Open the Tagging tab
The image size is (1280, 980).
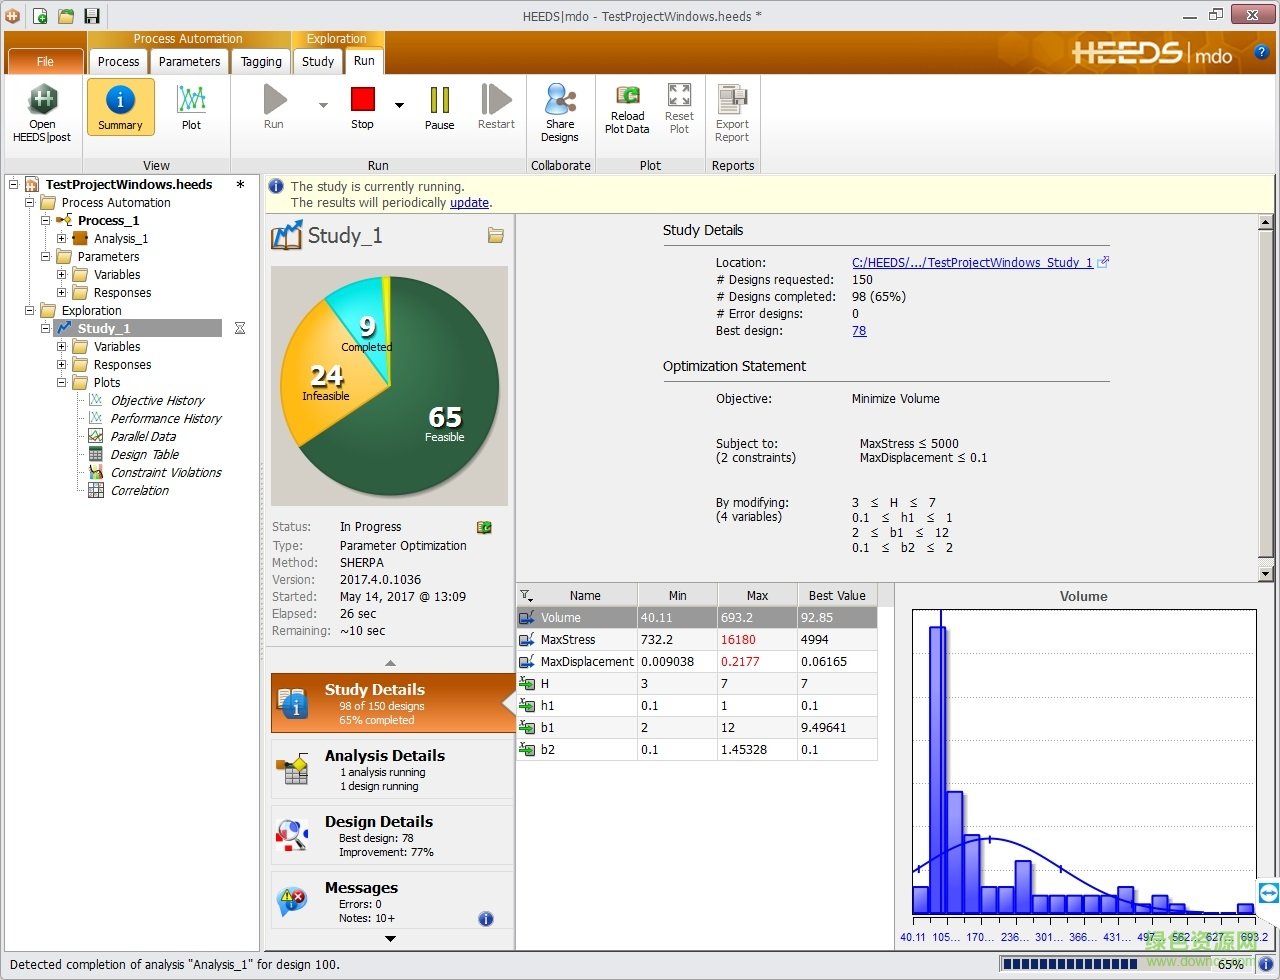pyautogui.click(x=261, y=62)
